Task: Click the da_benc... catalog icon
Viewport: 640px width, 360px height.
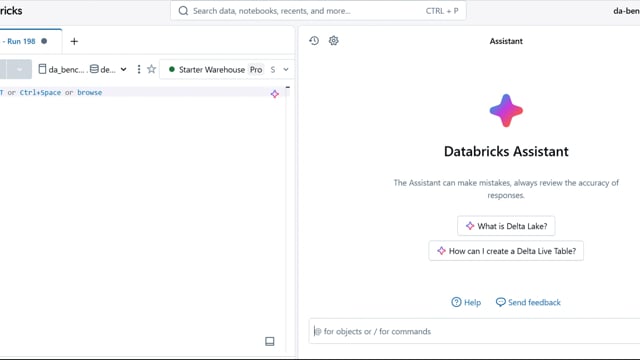Action: pyautogui.click(x=42, y=69)
